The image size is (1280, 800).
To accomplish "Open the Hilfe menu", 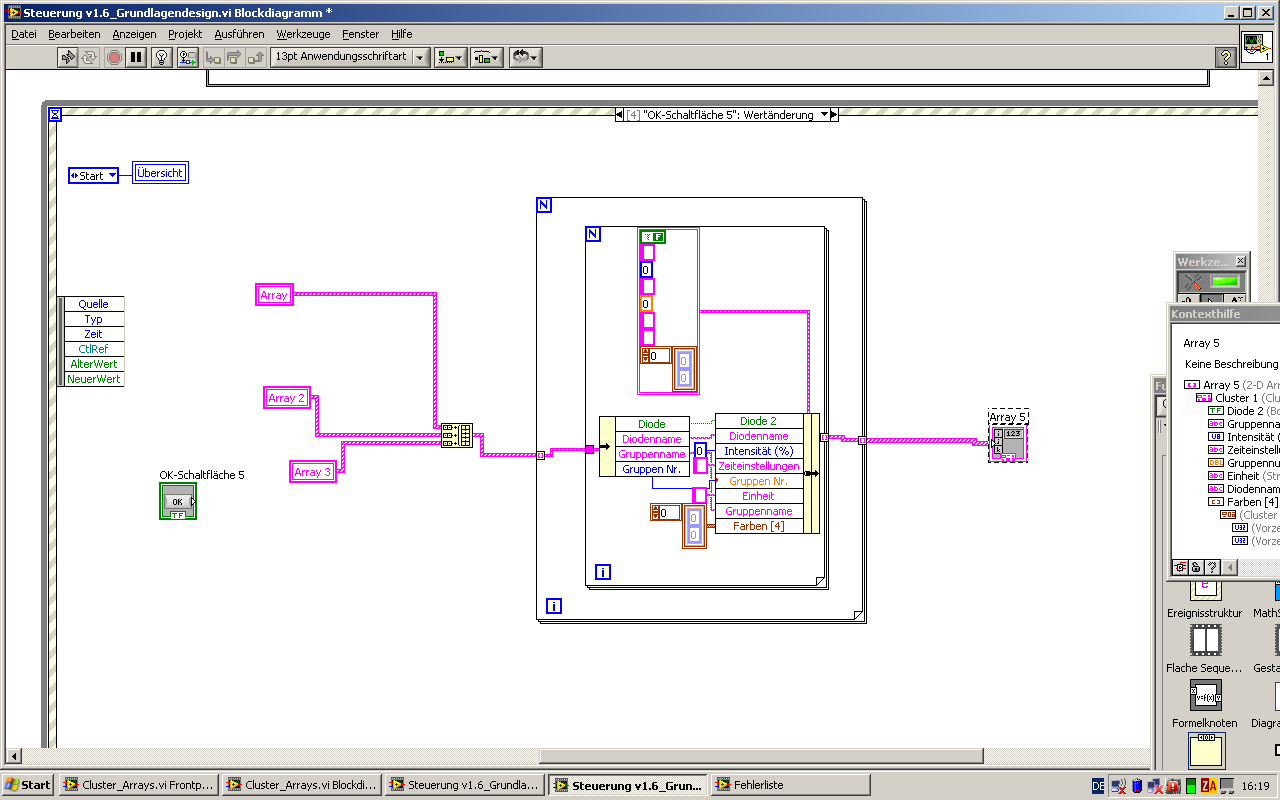I will click(x=402, y=34).
